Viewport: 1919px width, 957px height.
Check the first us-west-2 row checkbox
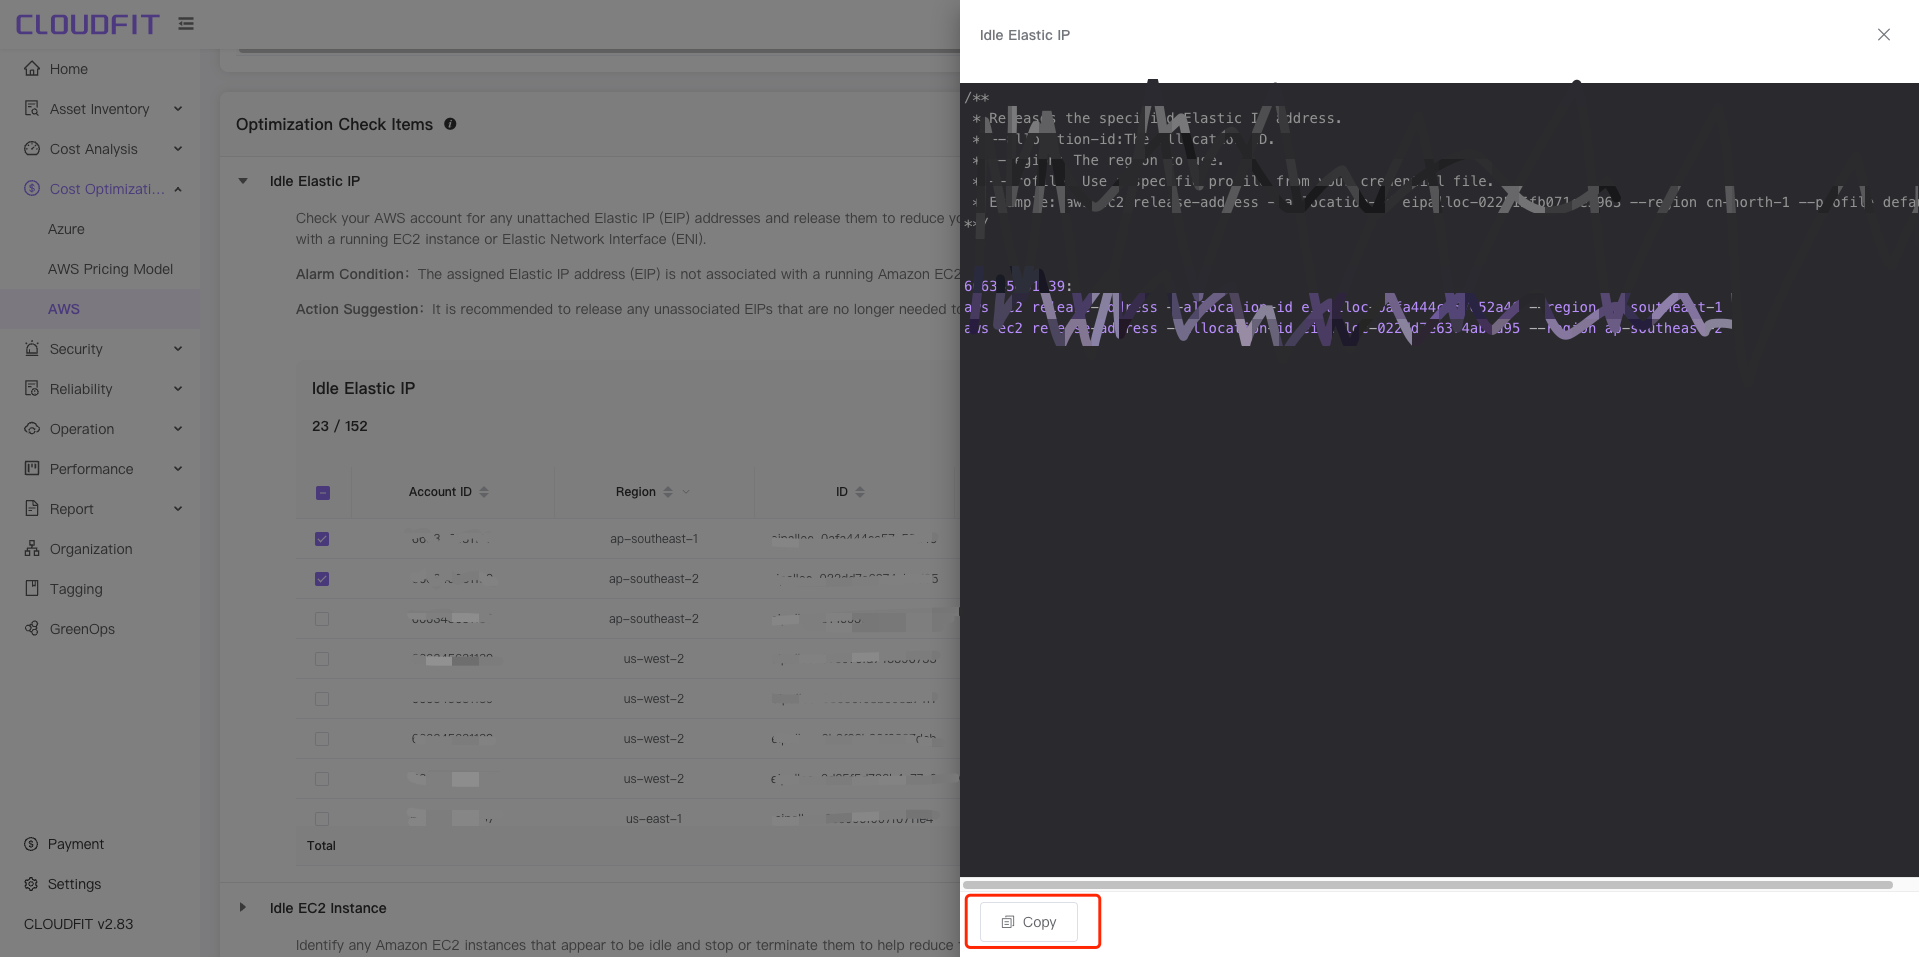(322, 659)
